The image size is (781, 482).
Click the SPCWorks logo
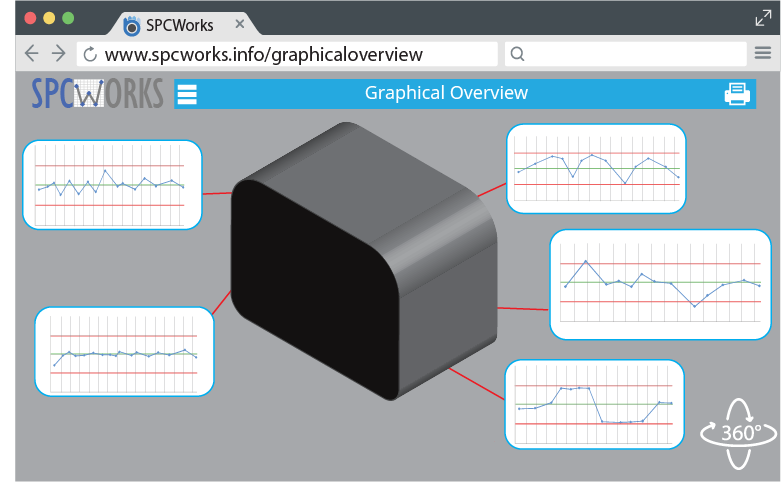[97, 93]
